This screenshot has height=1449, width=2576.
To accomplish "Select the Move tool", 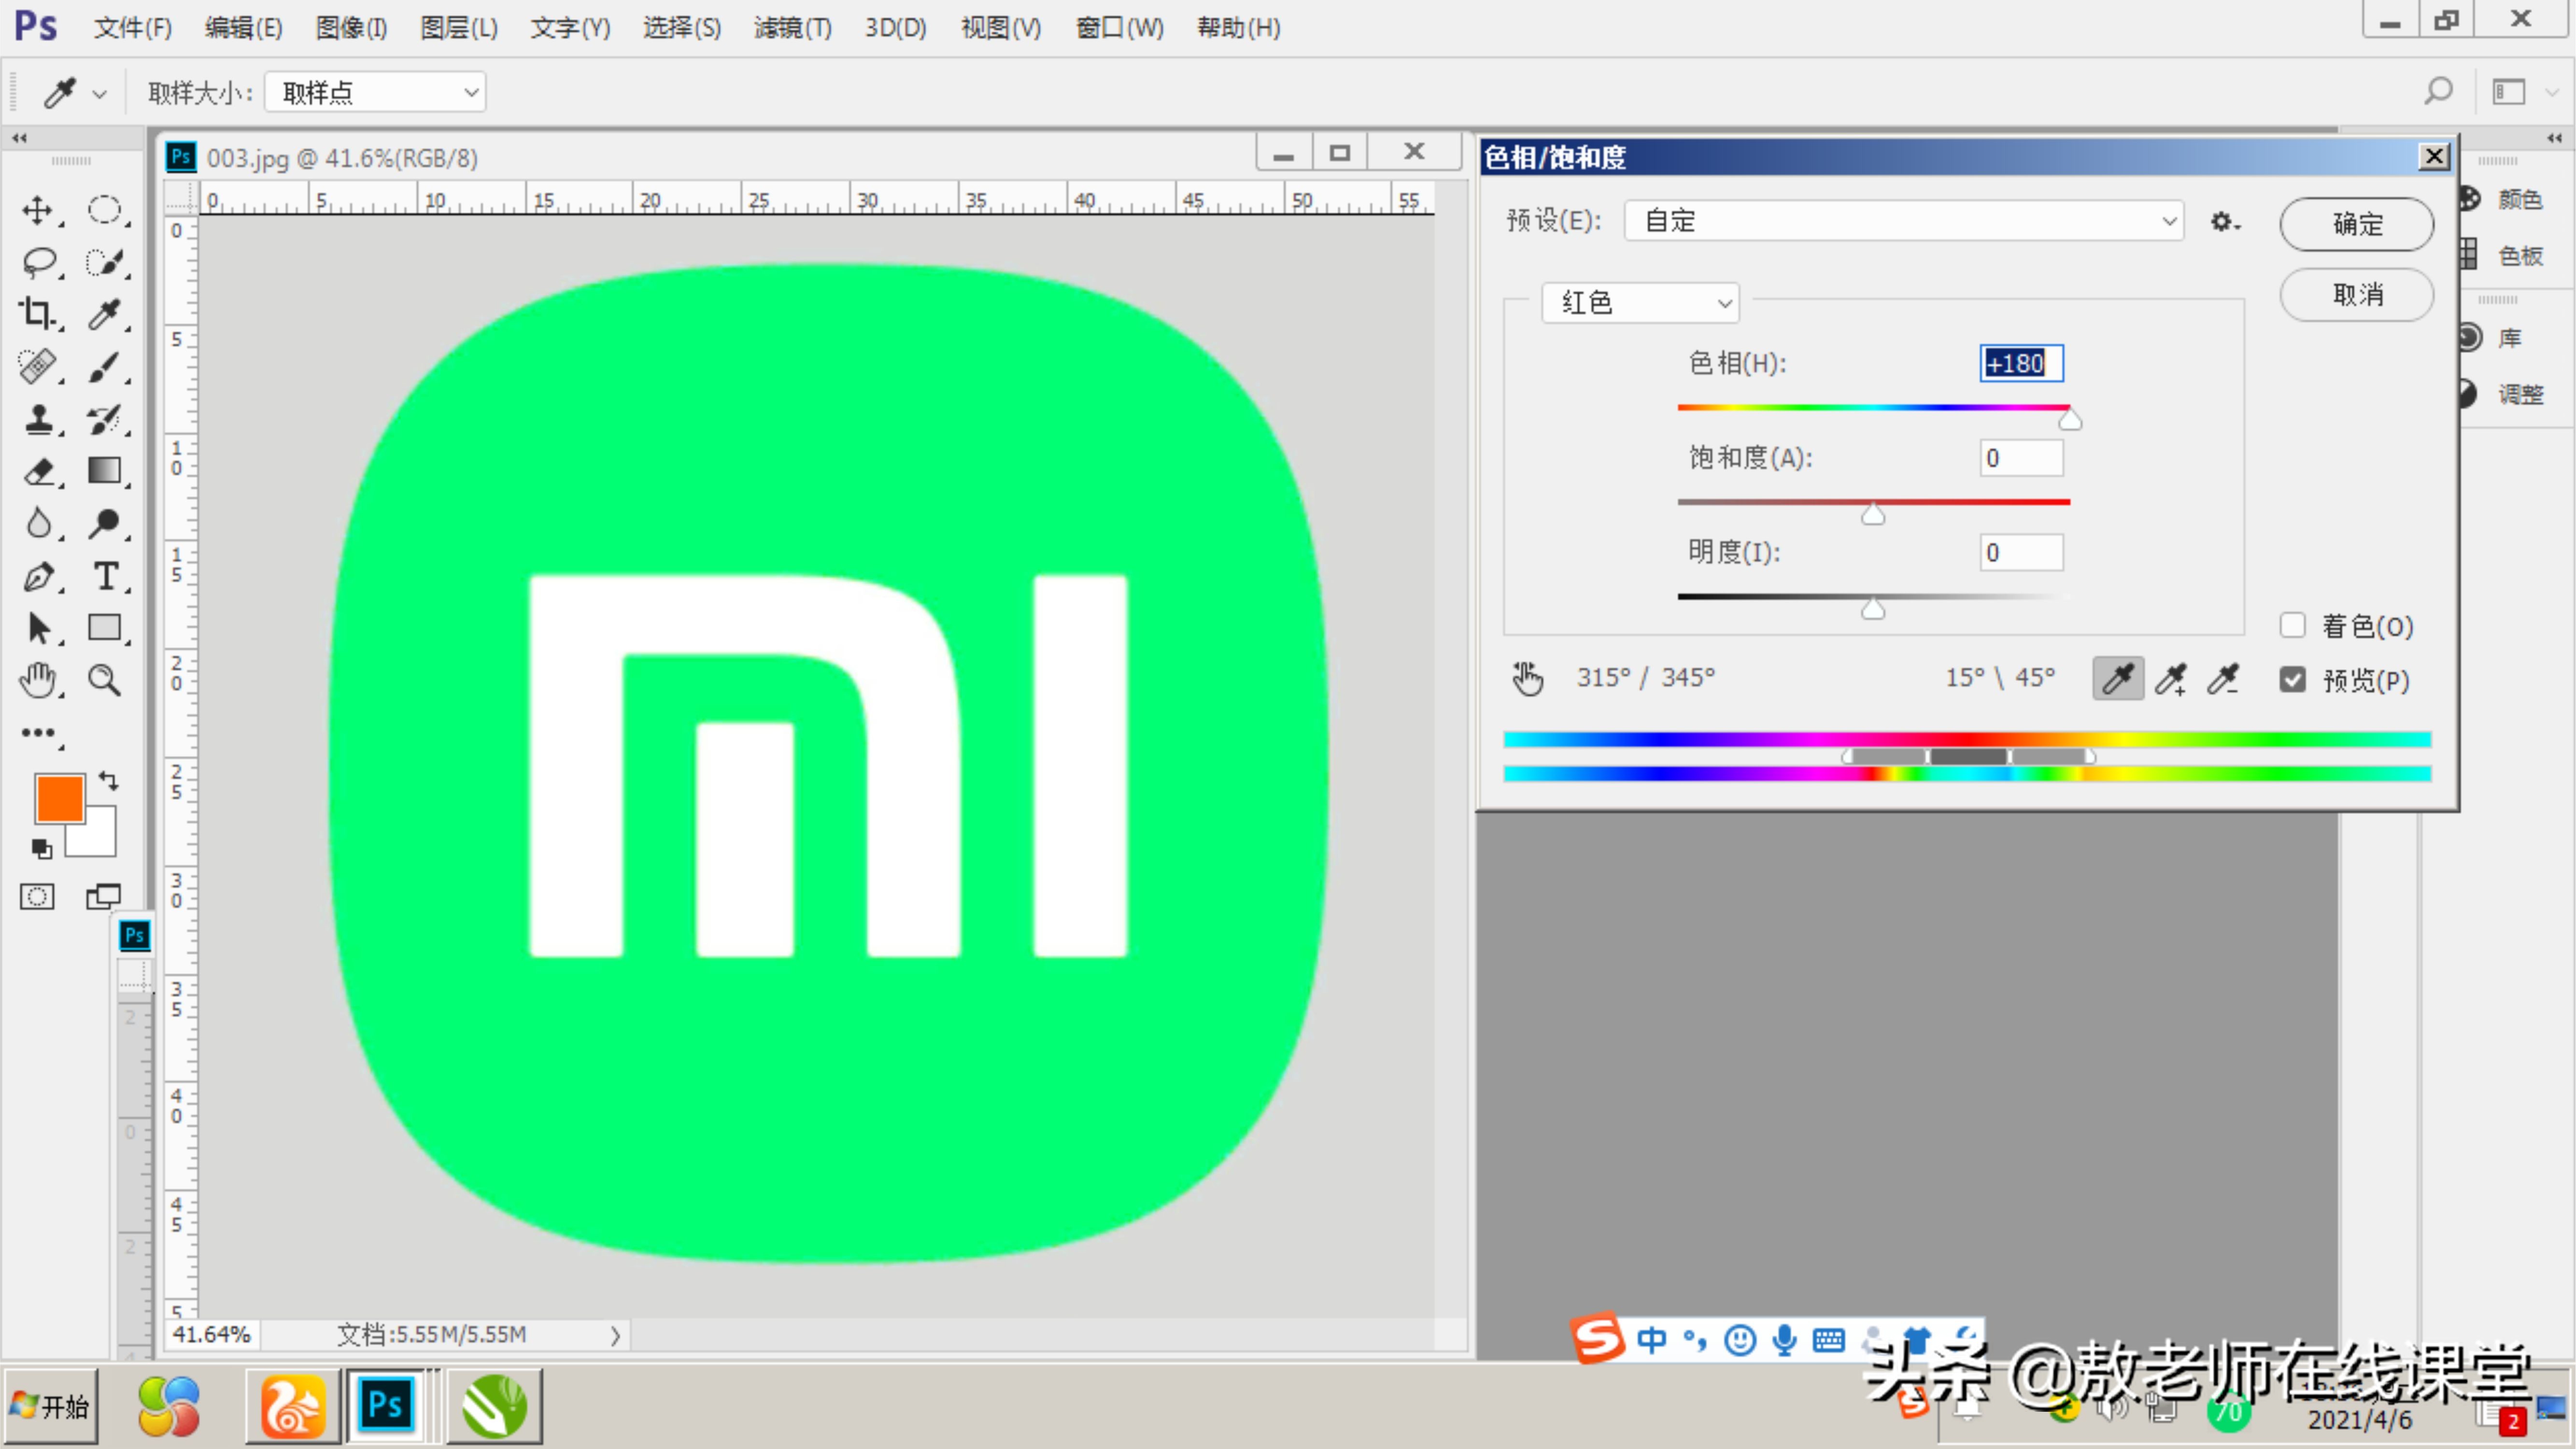I will point(38,210).
